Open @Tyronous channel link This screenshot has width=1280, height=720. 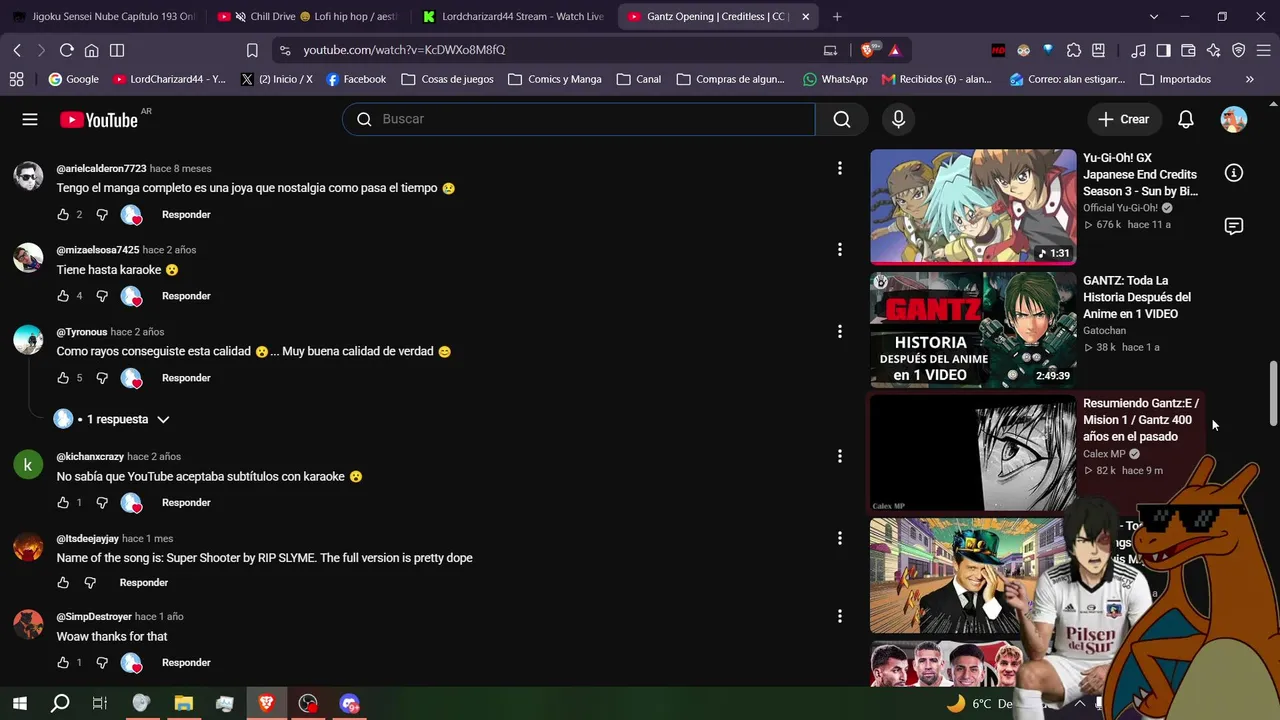(82, 332)
